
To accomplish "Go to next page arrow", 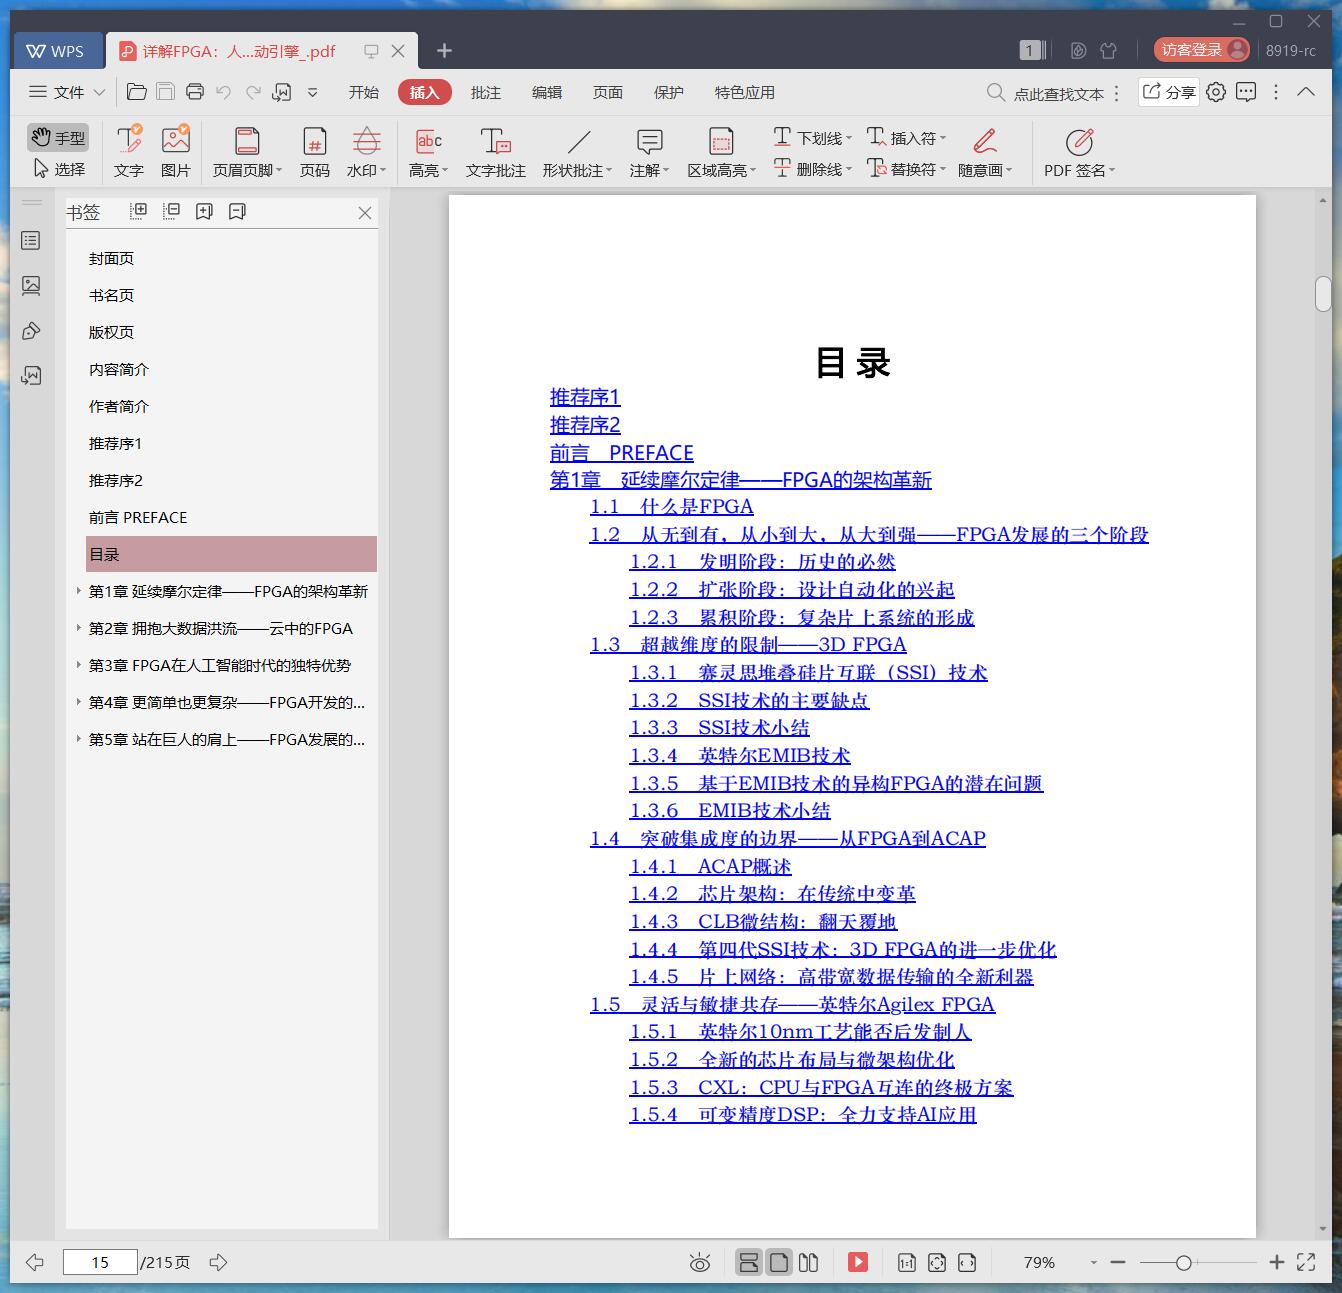I will [219, 1262].
